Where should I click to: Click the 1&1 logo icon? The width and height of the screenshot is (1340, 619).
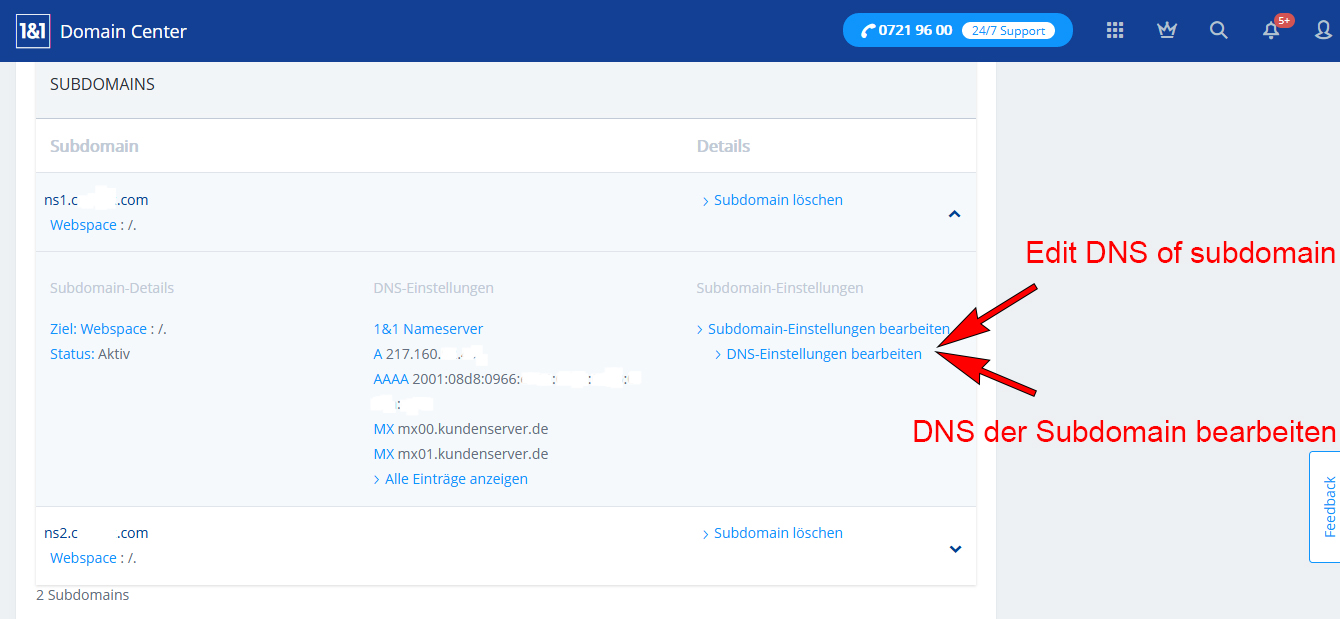pyautogui.click(x=33, y=31)
